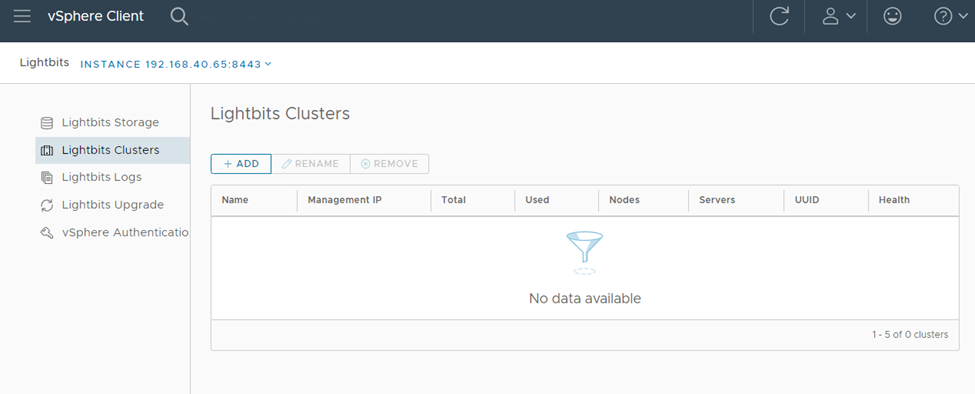Screen dimensions: 975x394
Task: Expand the INSTANCE 192.168.40.65:8443 dropdown
Action: 176,64
